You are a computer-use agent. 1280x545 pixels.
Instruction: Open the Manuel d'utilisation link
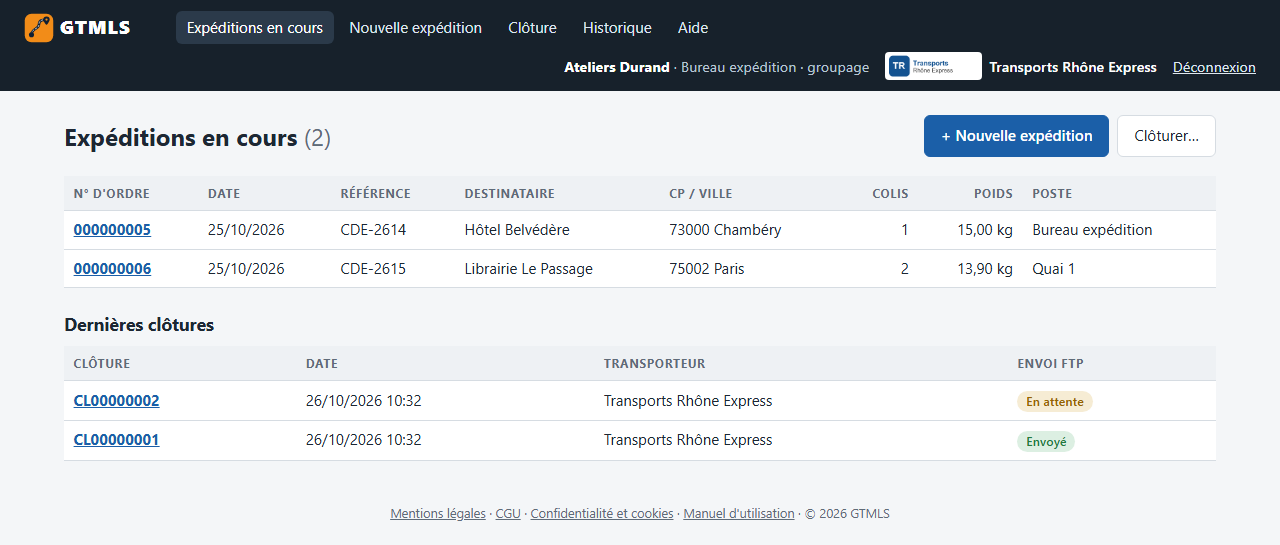(739, 514)
